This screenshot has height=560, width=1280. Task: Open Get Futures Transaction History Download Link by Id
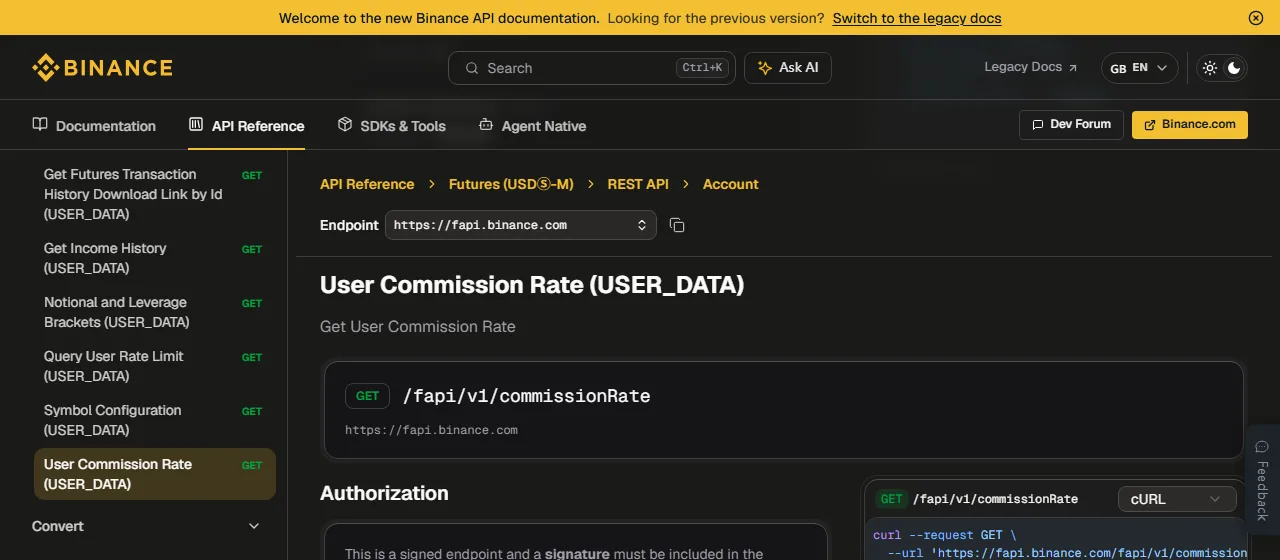coord(154,194)
